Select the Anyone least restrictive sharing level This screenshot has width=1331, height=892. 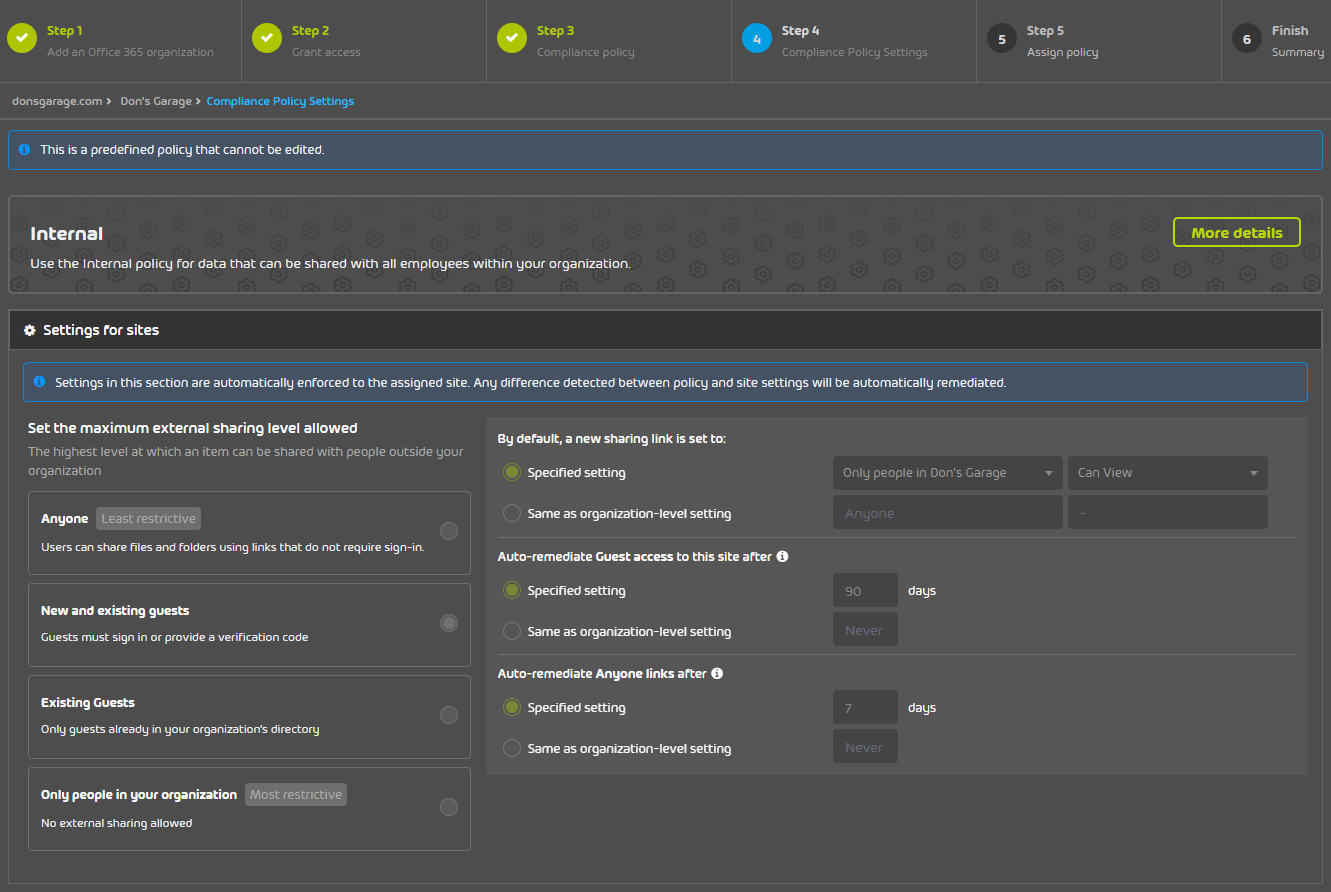click(x=448, y=531)
